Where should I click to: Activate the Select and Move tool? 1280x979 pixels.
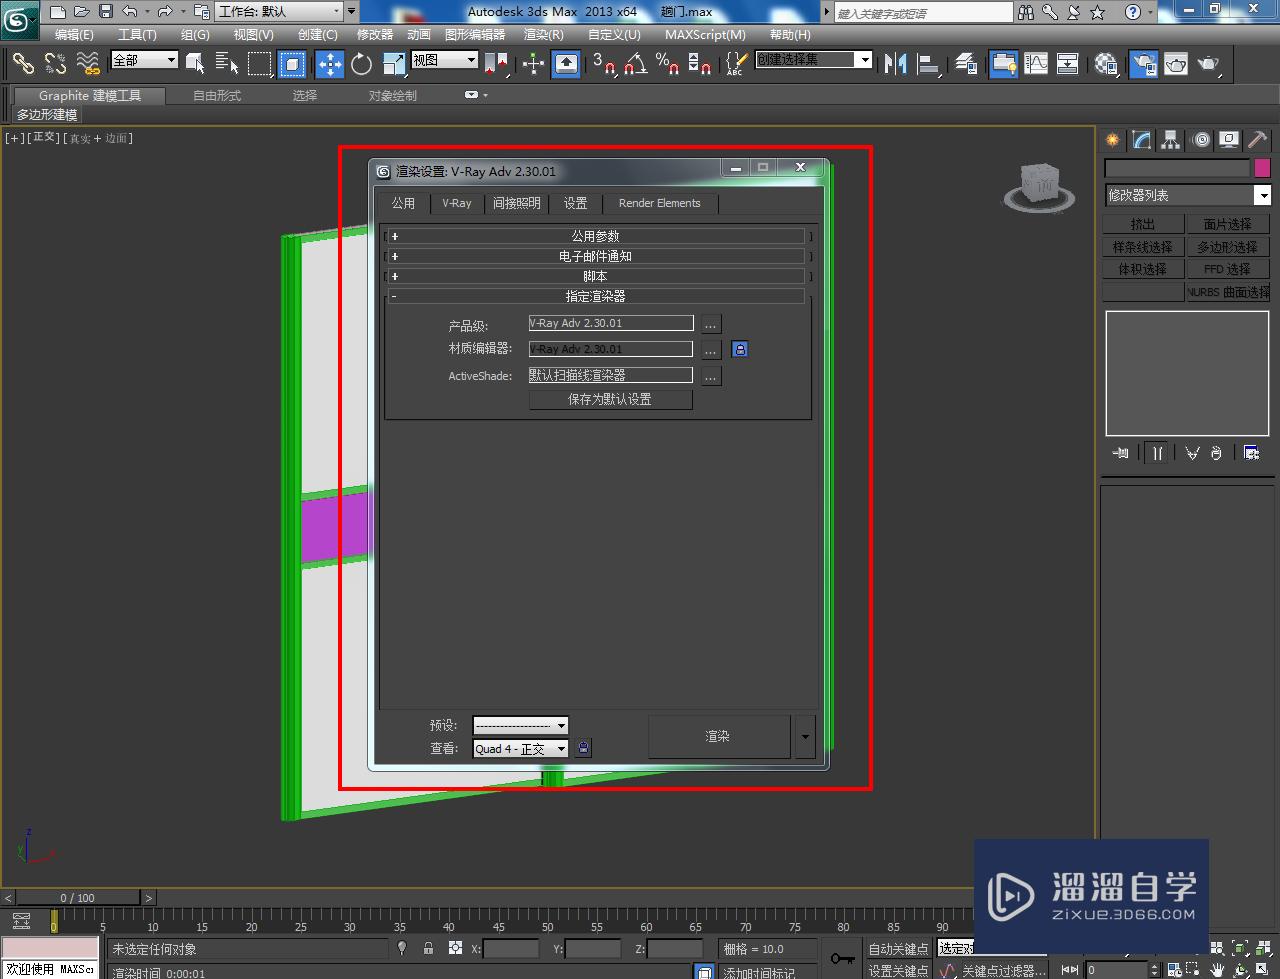click(x=329, y=63)
